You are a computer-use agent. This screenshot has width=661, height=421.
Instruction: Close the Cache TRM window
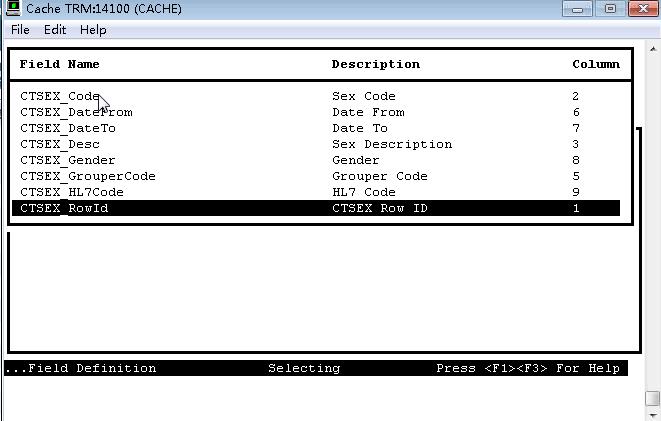[x=643, y=9]
